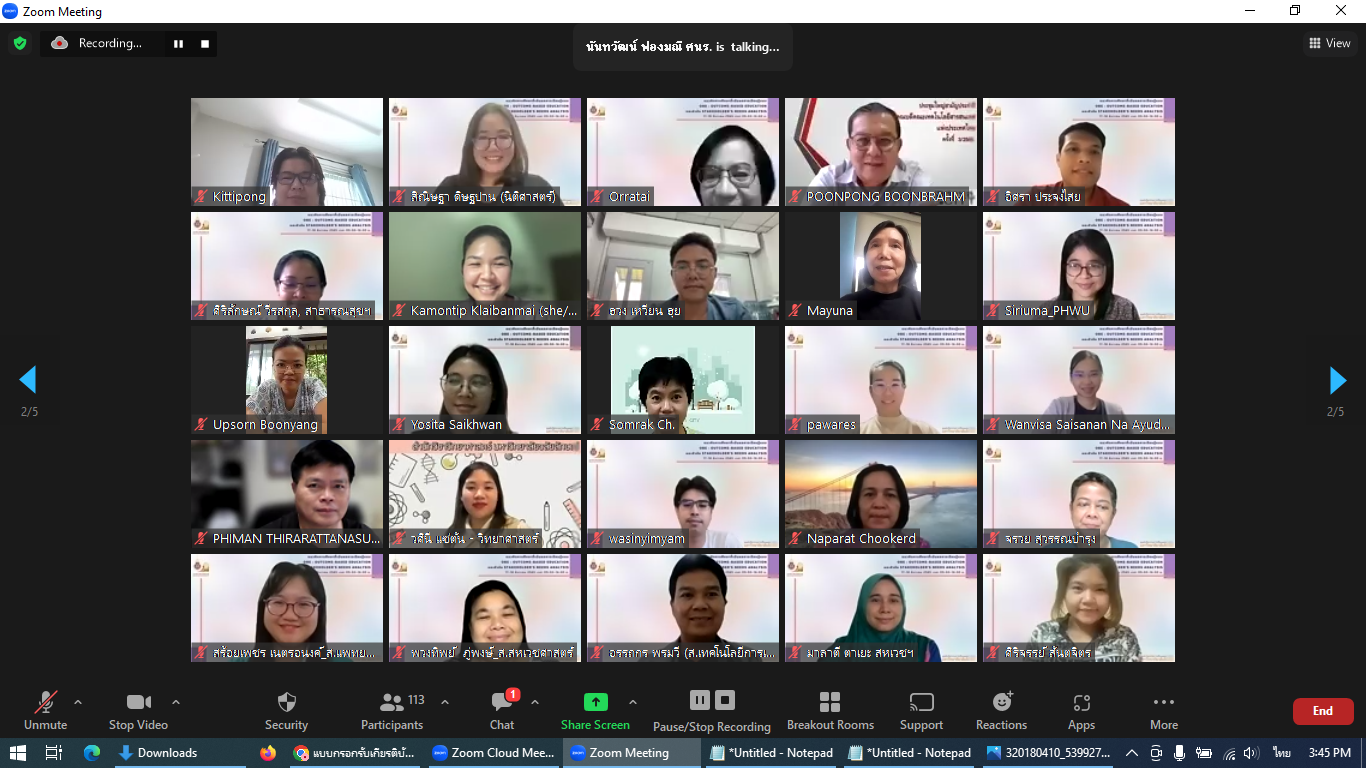This screenshot has width=1366, height=768.
Task: Open More options menu
Action: coord(1163,711)
